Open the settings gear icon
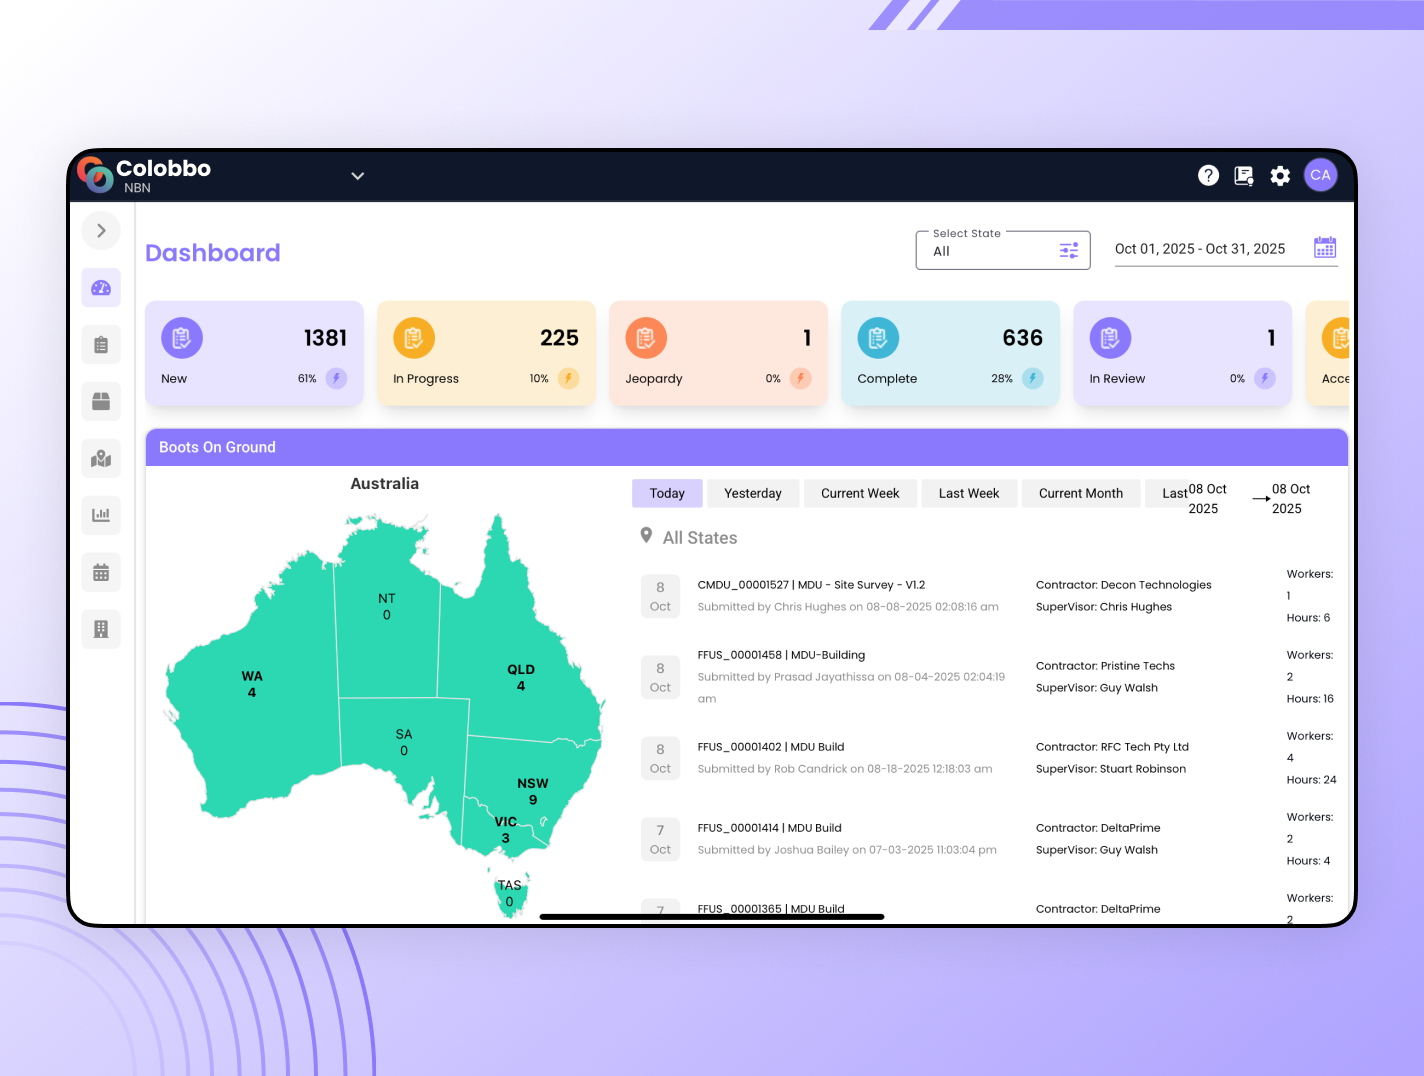1424x1076 pixels. click(1280, 175)
